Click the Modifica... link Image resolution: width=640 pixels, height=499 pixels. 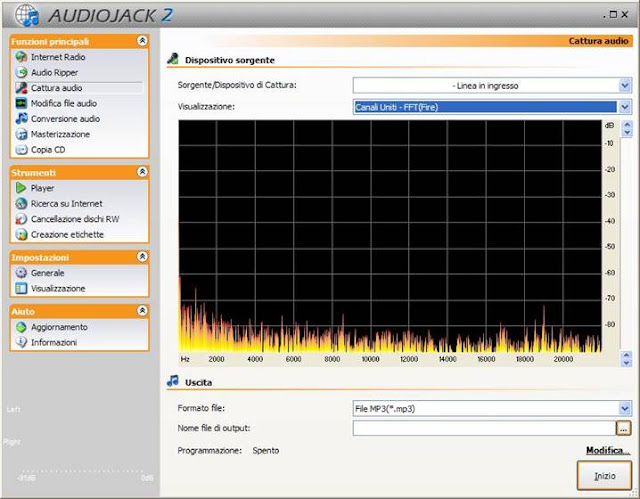[x=607, y=450]
